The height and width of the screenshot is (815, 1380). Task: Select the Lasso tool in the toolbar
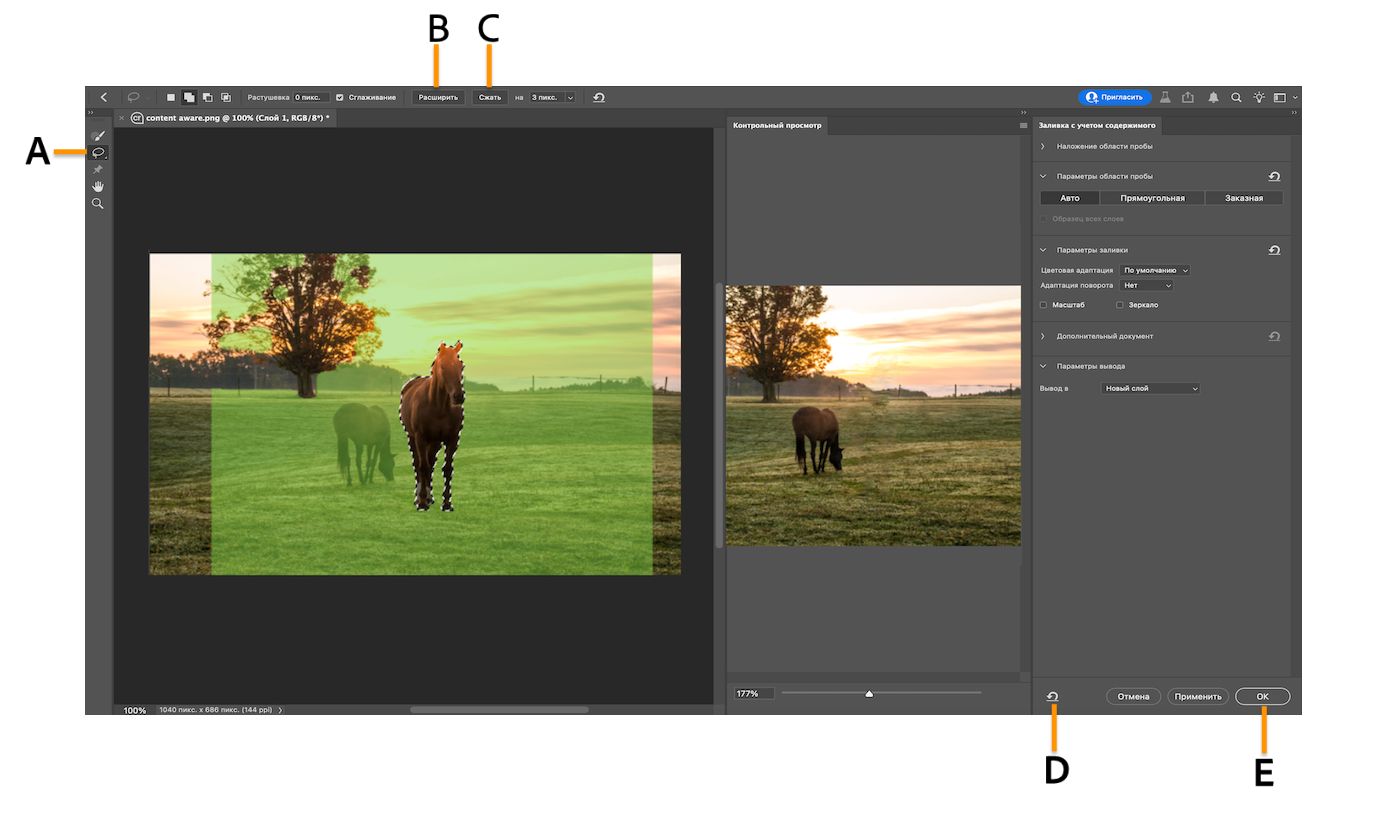(x=97, y=152)
